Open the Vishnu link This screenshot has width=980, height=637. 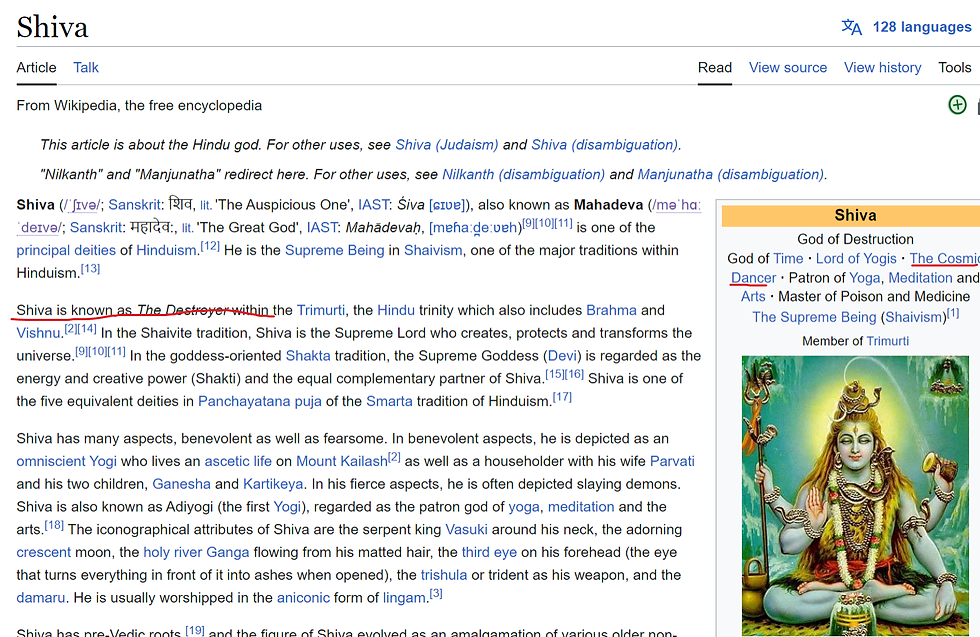(39, 333)
